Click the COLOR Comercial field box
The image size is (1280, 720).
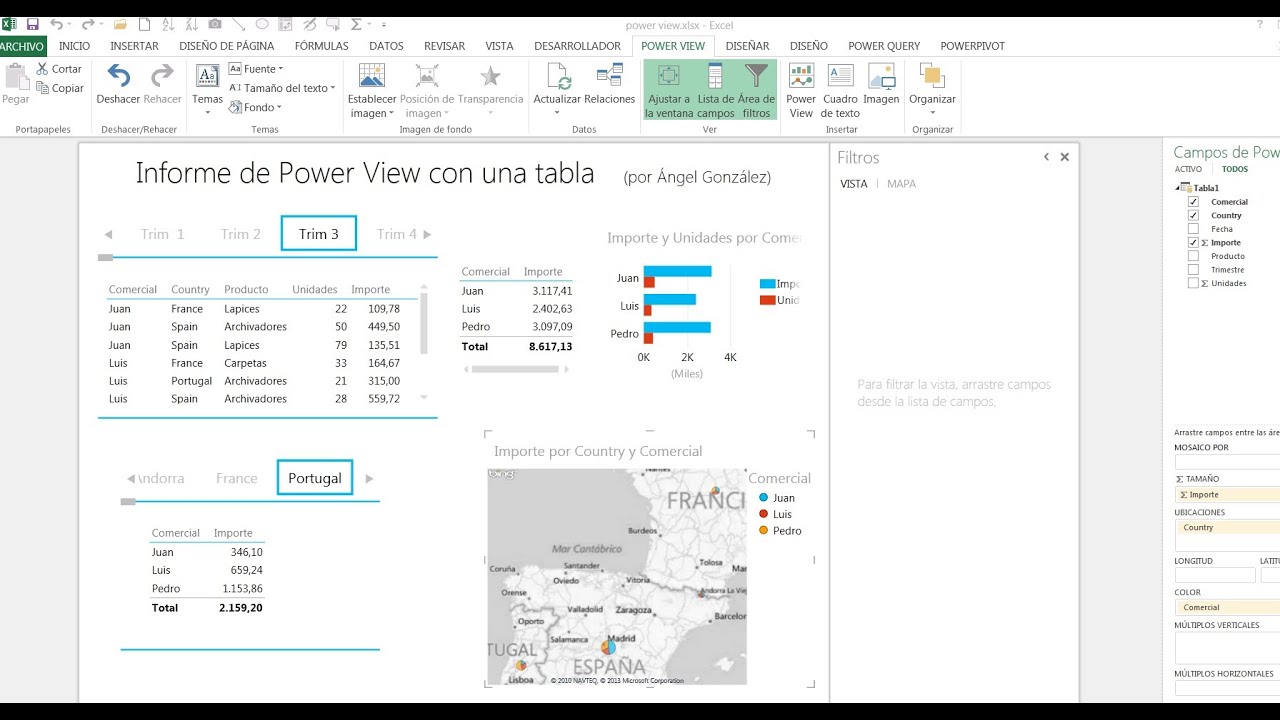point(1227,607)
